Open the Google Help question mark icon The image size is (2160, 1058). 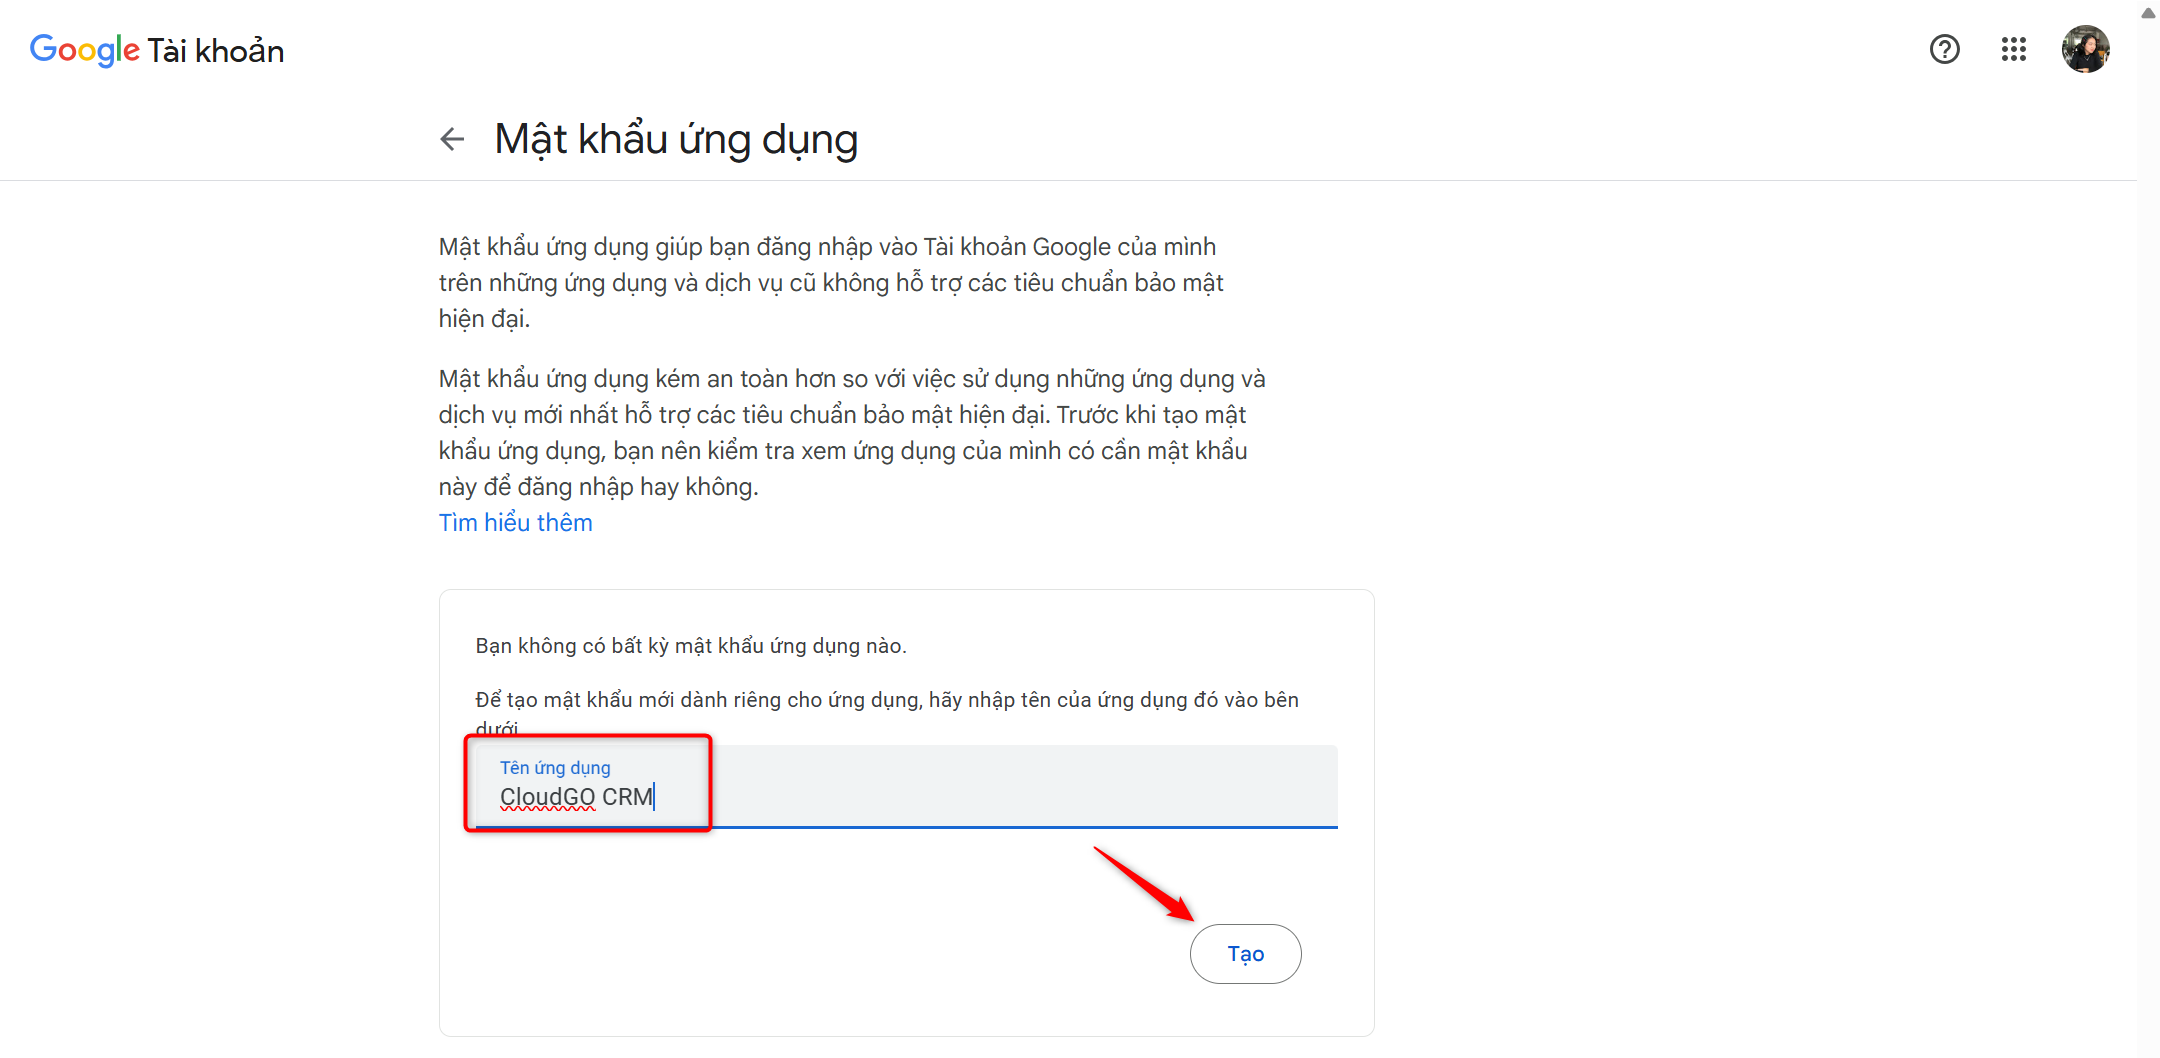[1945, 49]
